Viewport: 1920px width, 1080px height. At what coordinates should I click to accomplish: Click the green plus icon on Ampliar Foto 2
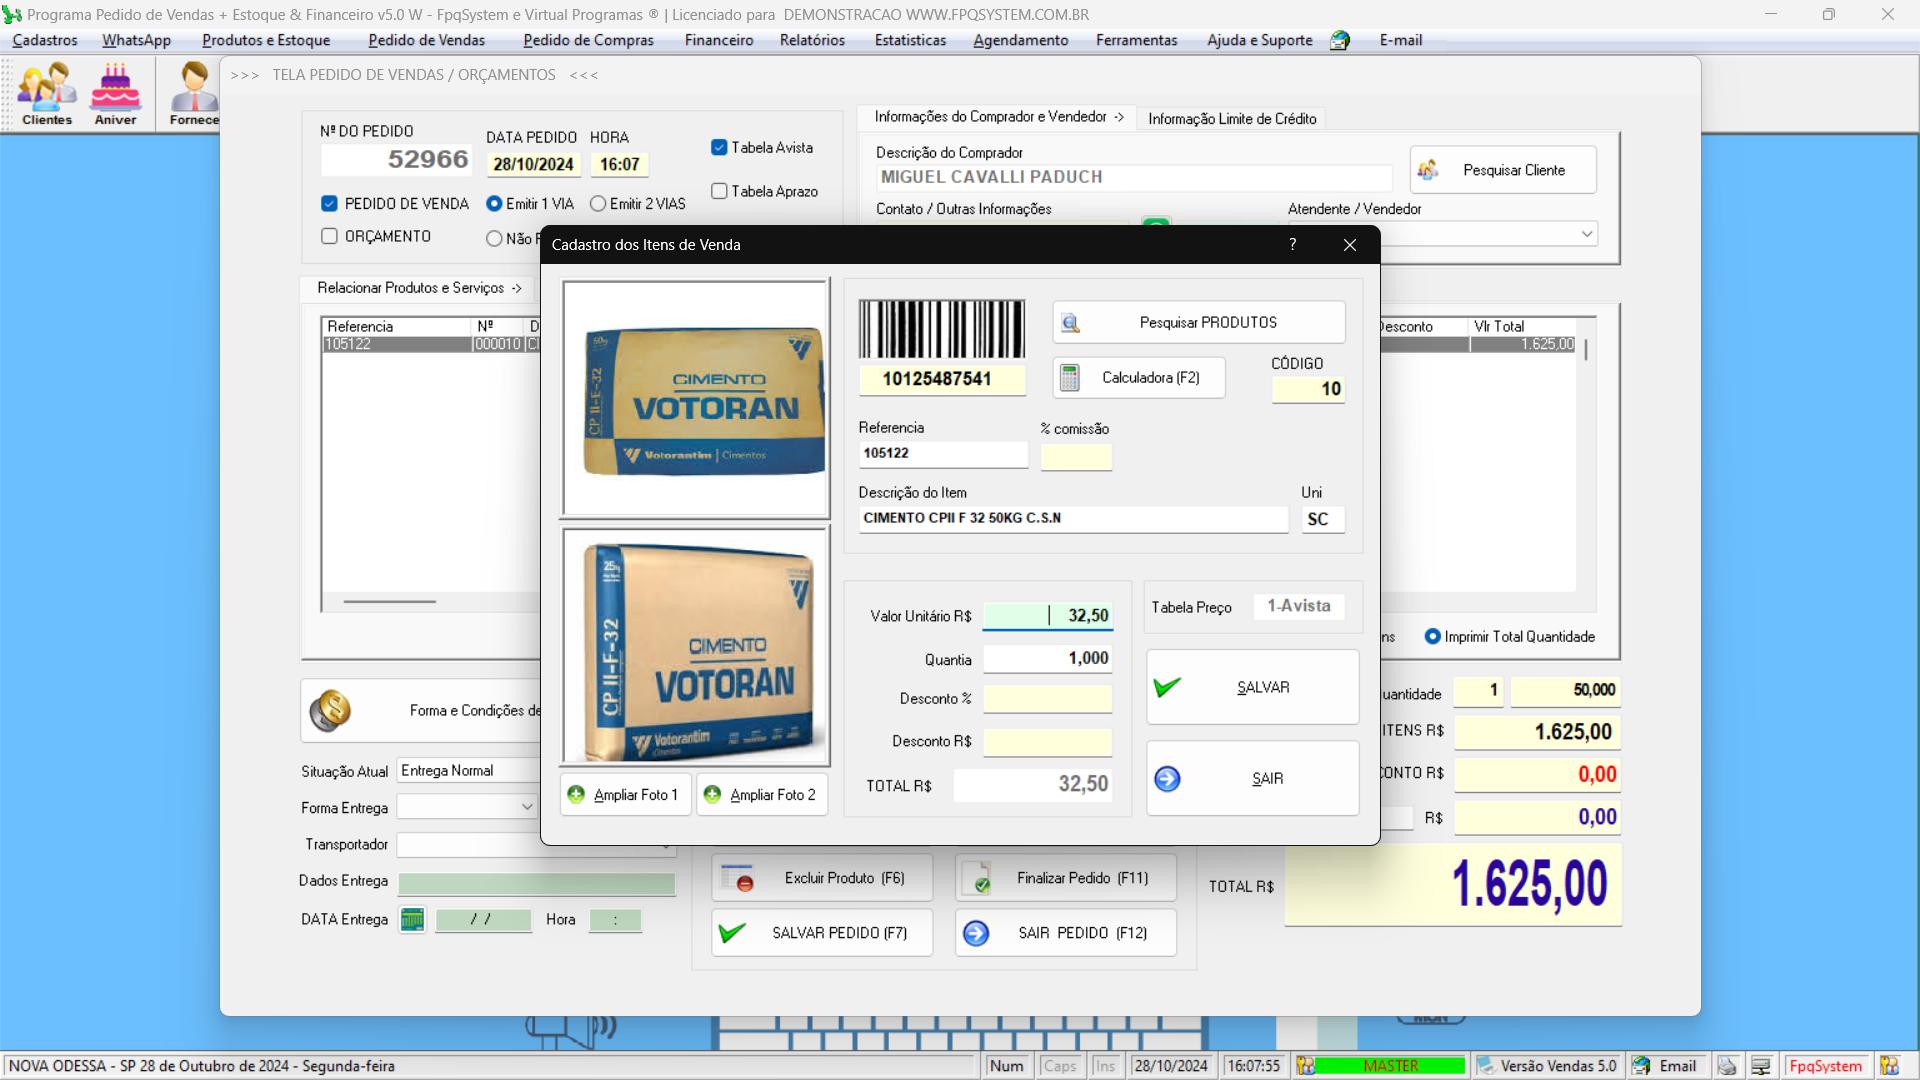point(712,795)
